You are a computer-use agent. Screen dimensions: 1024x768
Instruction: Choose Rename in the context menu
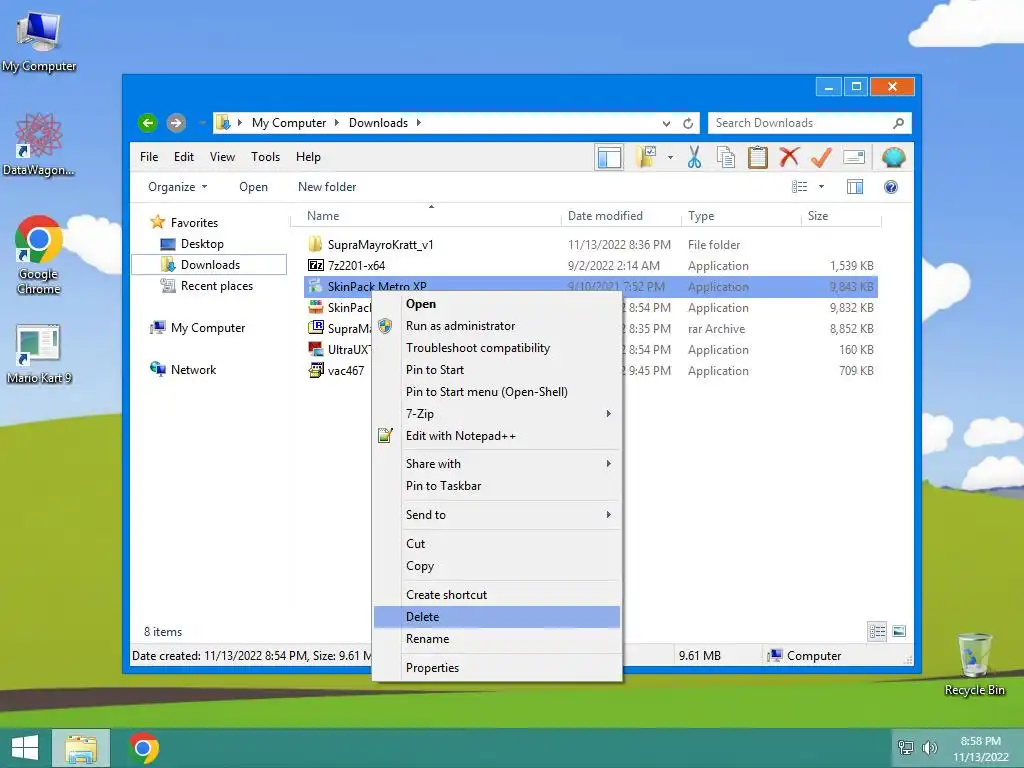(497, 639)
